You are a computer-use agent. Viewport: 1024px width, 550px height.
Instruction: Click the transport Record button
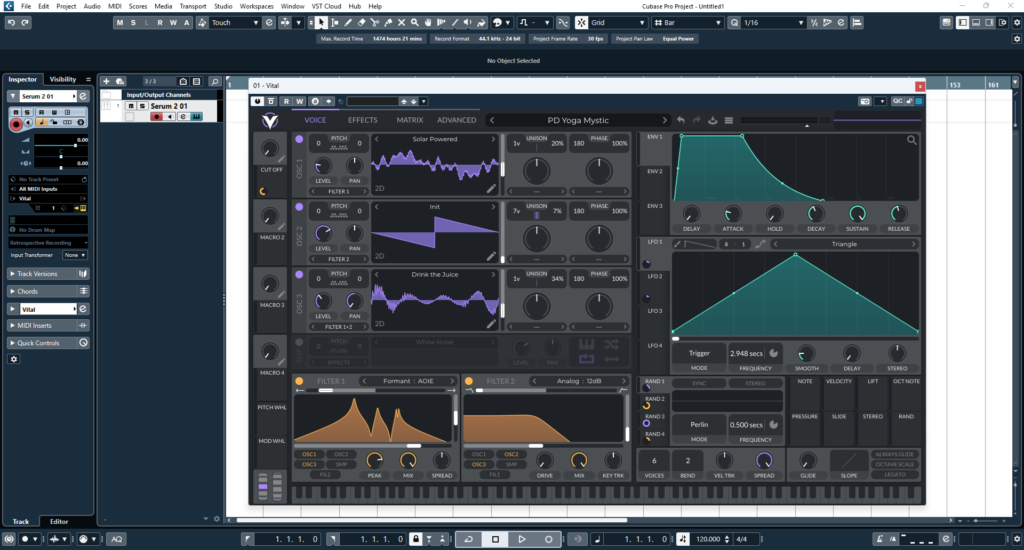point(548,539)
